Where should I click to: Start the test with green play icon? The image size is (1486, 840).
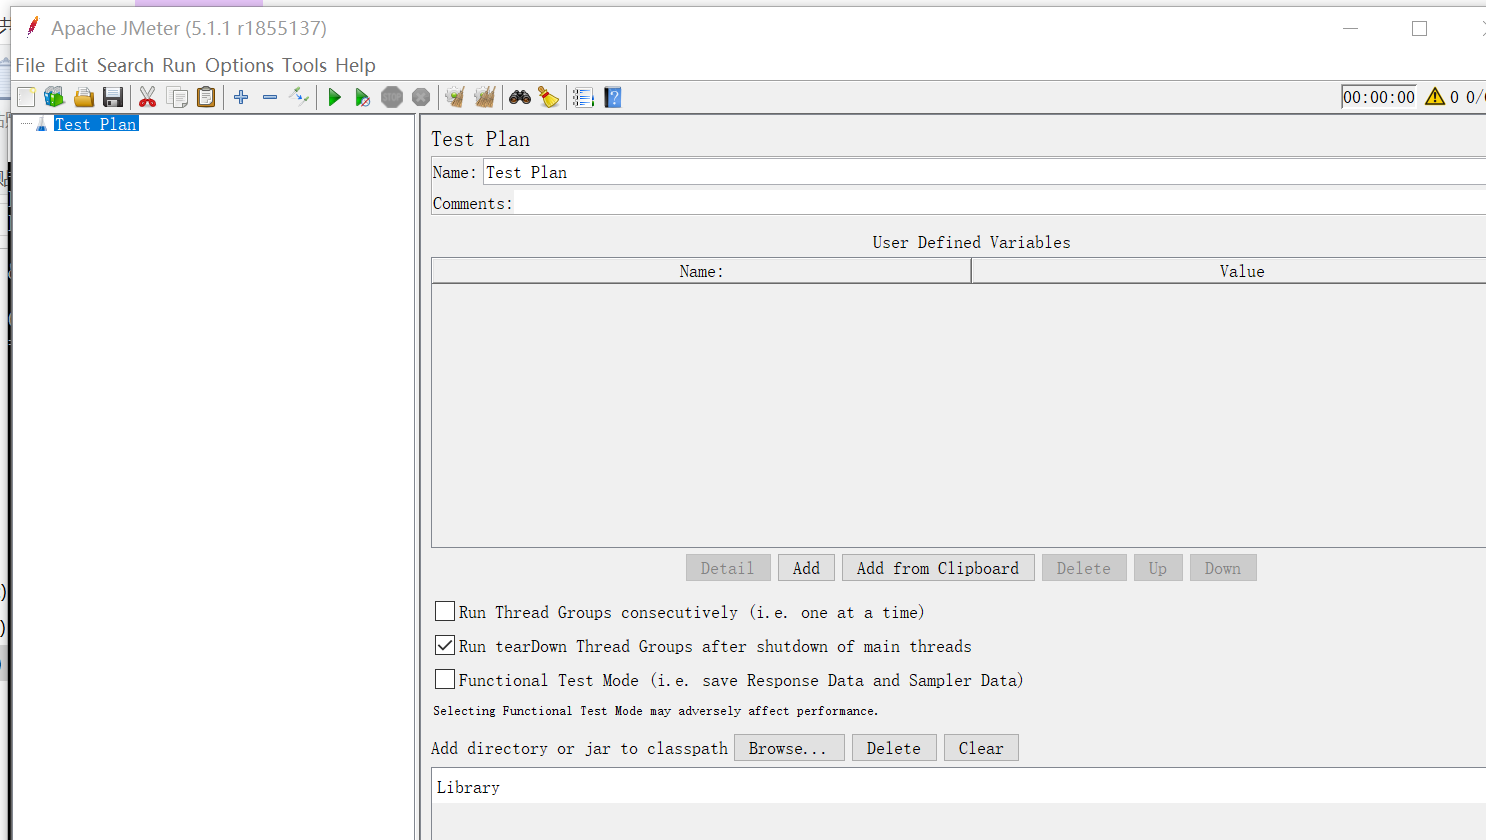pos(335,97)
